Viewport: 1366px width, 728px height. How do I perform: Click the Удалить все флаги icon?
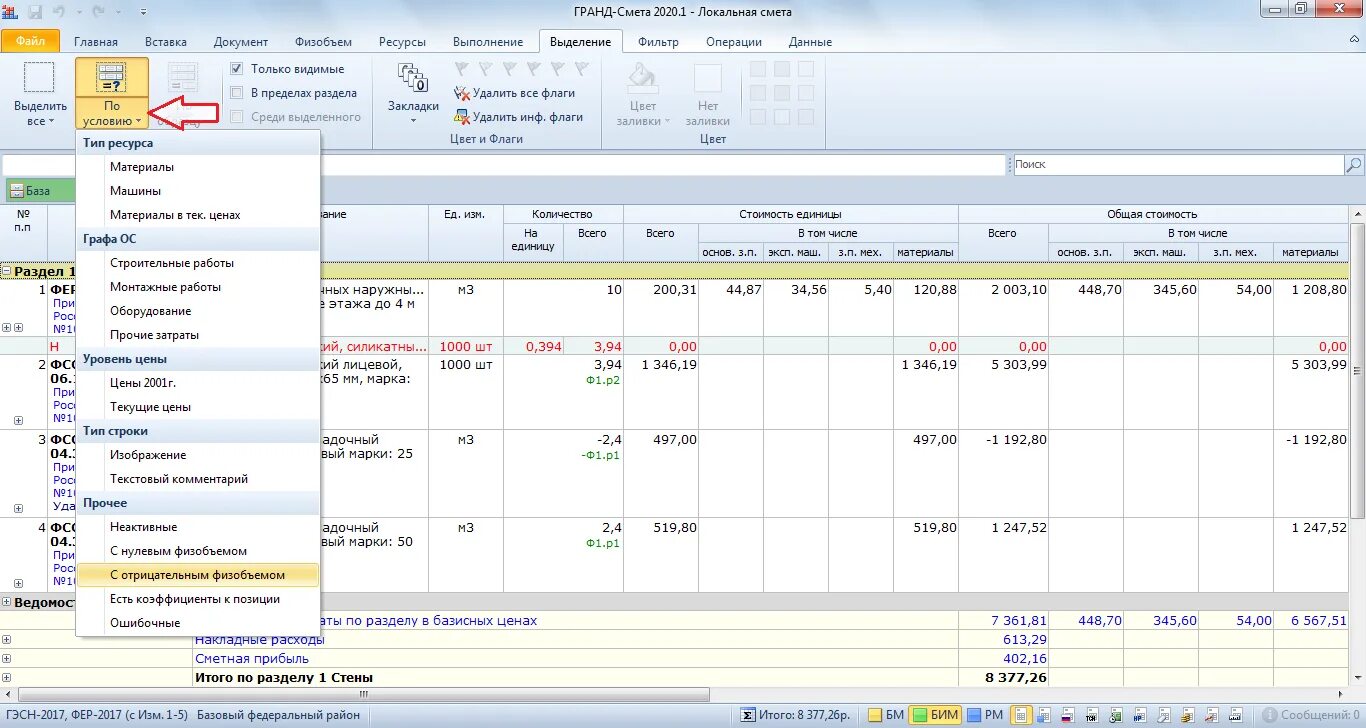461,93
